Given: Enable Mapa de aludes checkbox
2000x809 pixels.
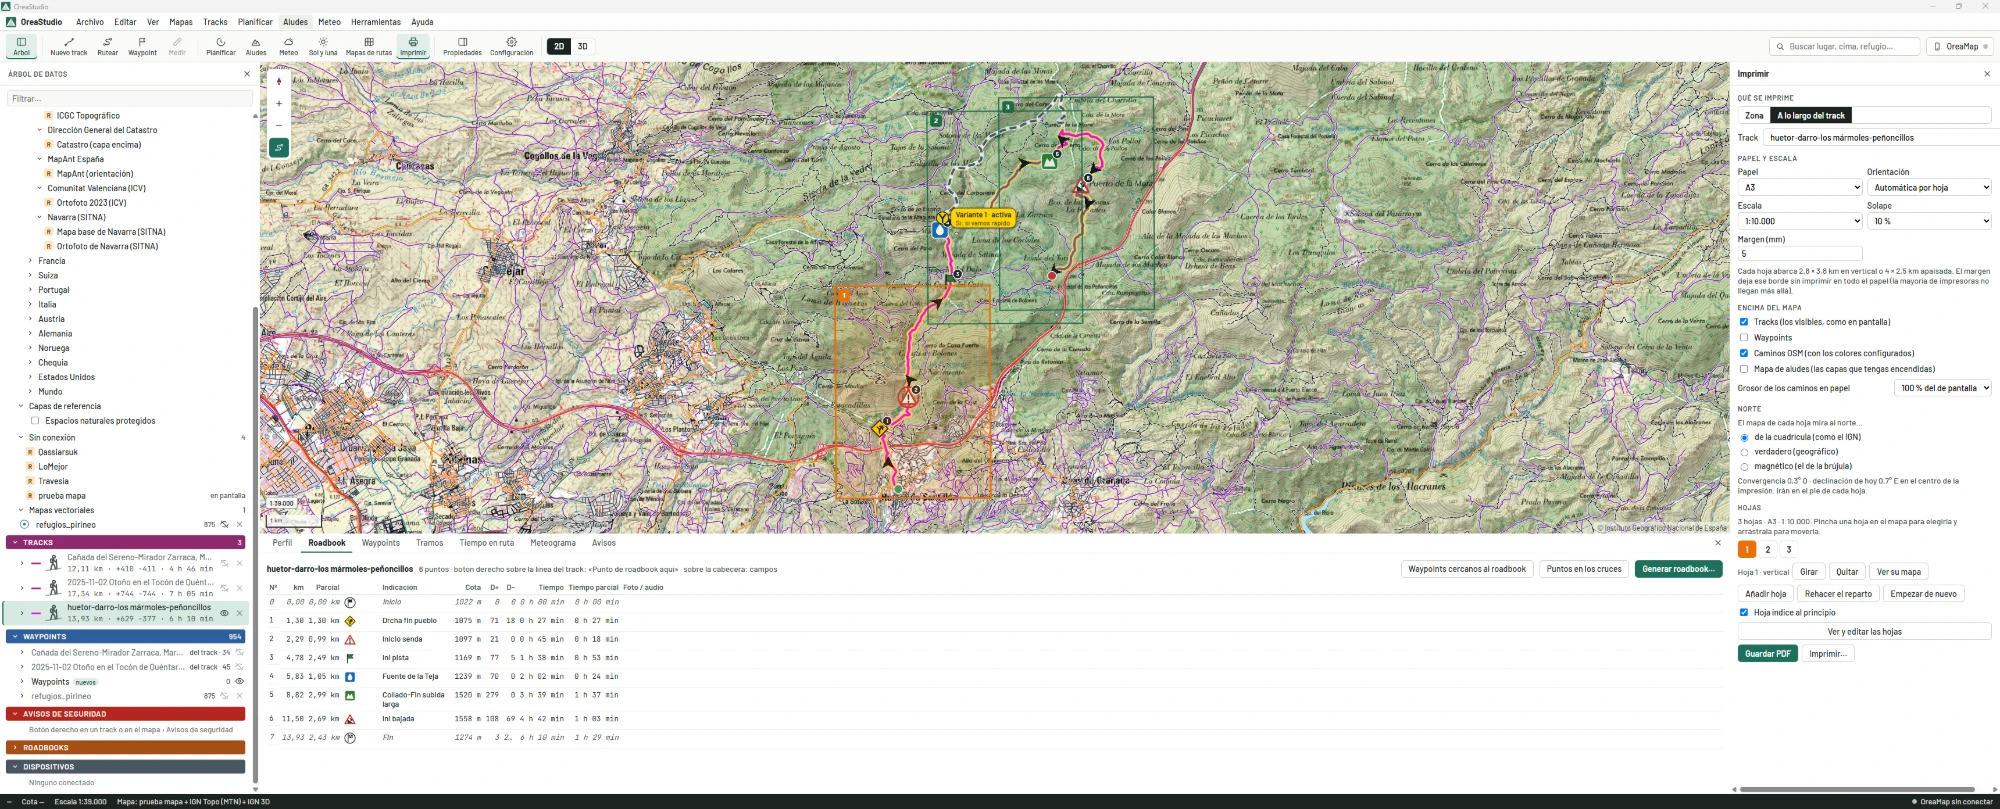Looking at the screenshot, I should coord(1744,369).
